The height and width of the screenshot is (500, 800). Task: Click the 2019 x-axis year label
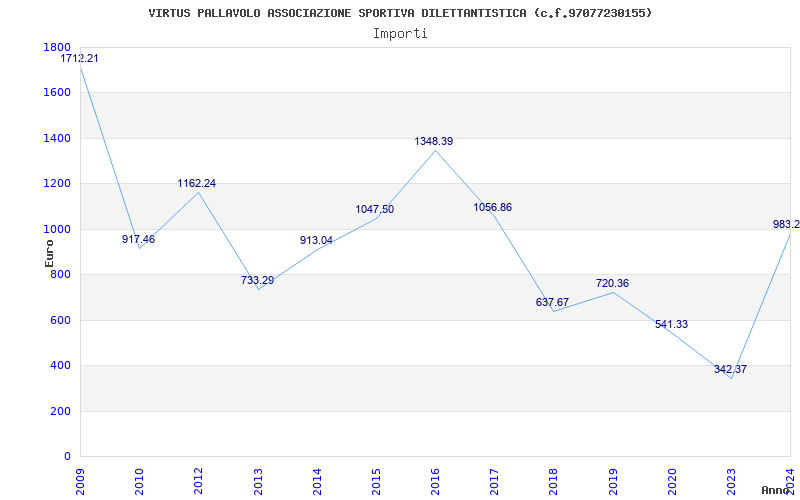613,481
